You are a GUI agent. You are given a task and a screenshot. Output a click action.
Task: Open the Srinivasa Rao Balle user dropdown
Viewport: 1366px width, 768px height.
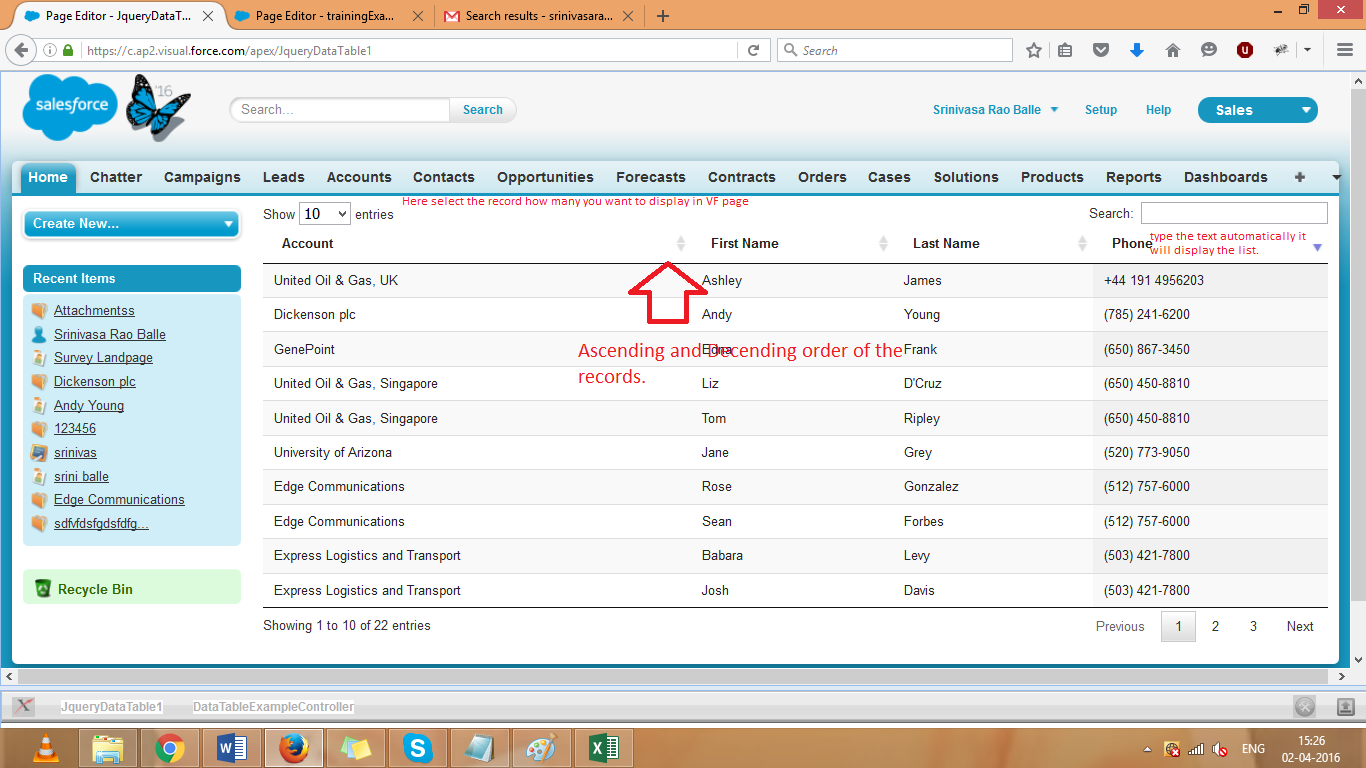click(x=995, y=110)
